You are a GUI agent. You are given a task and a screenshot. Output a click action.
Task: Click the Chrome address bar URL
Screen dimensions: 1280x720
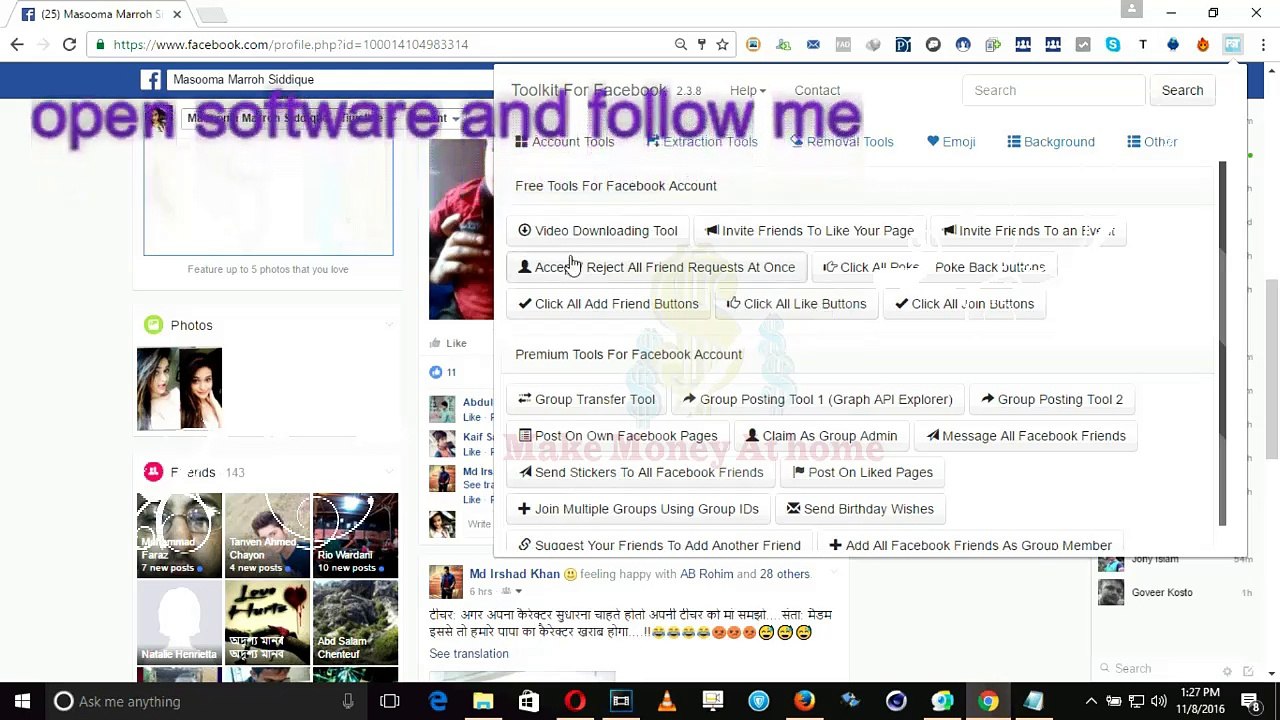click(291, 44)
